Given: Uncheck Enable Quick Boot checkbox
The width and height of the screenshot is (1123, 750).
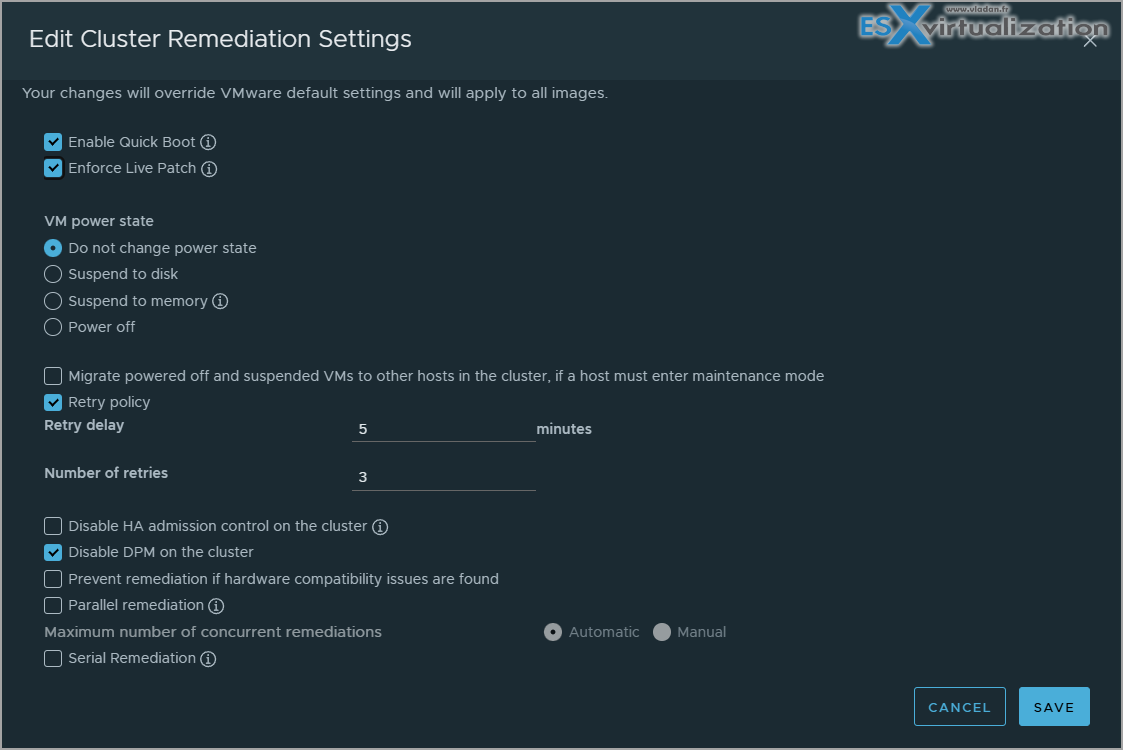Looking at the screenshot, I should (x=53, y=142).
